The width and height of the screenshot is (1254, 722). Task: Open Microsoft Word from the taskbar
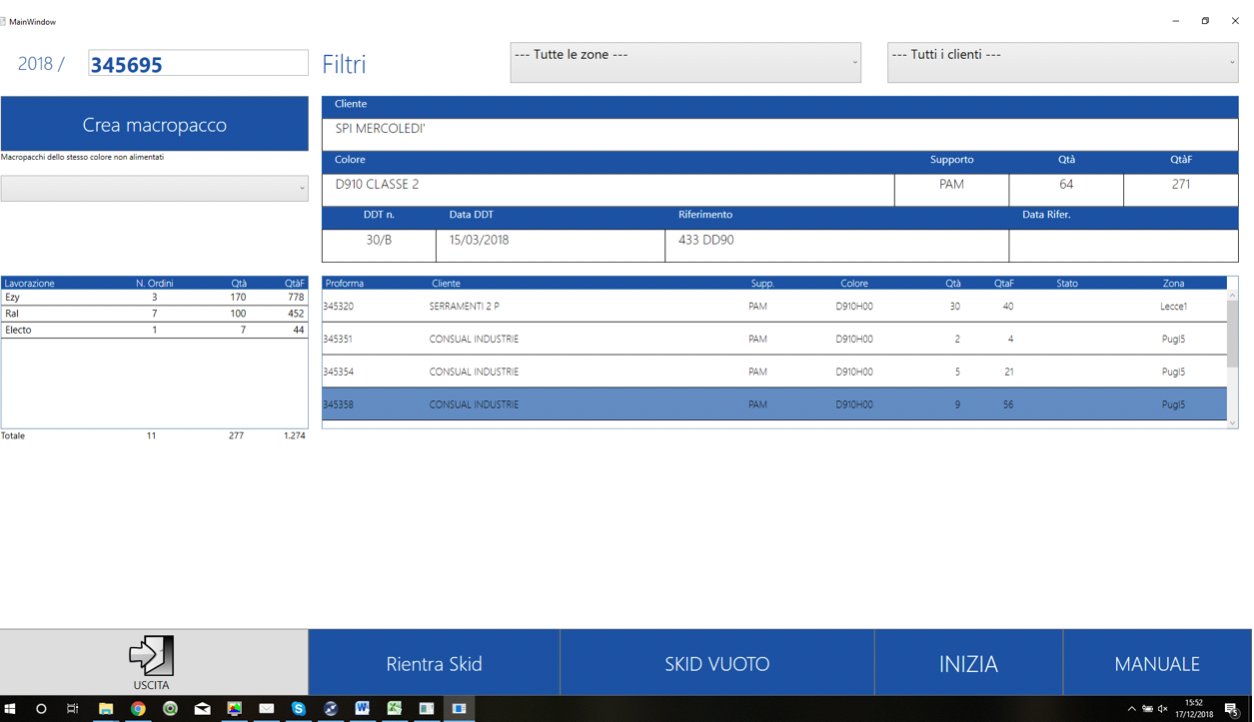coord(362,708)
